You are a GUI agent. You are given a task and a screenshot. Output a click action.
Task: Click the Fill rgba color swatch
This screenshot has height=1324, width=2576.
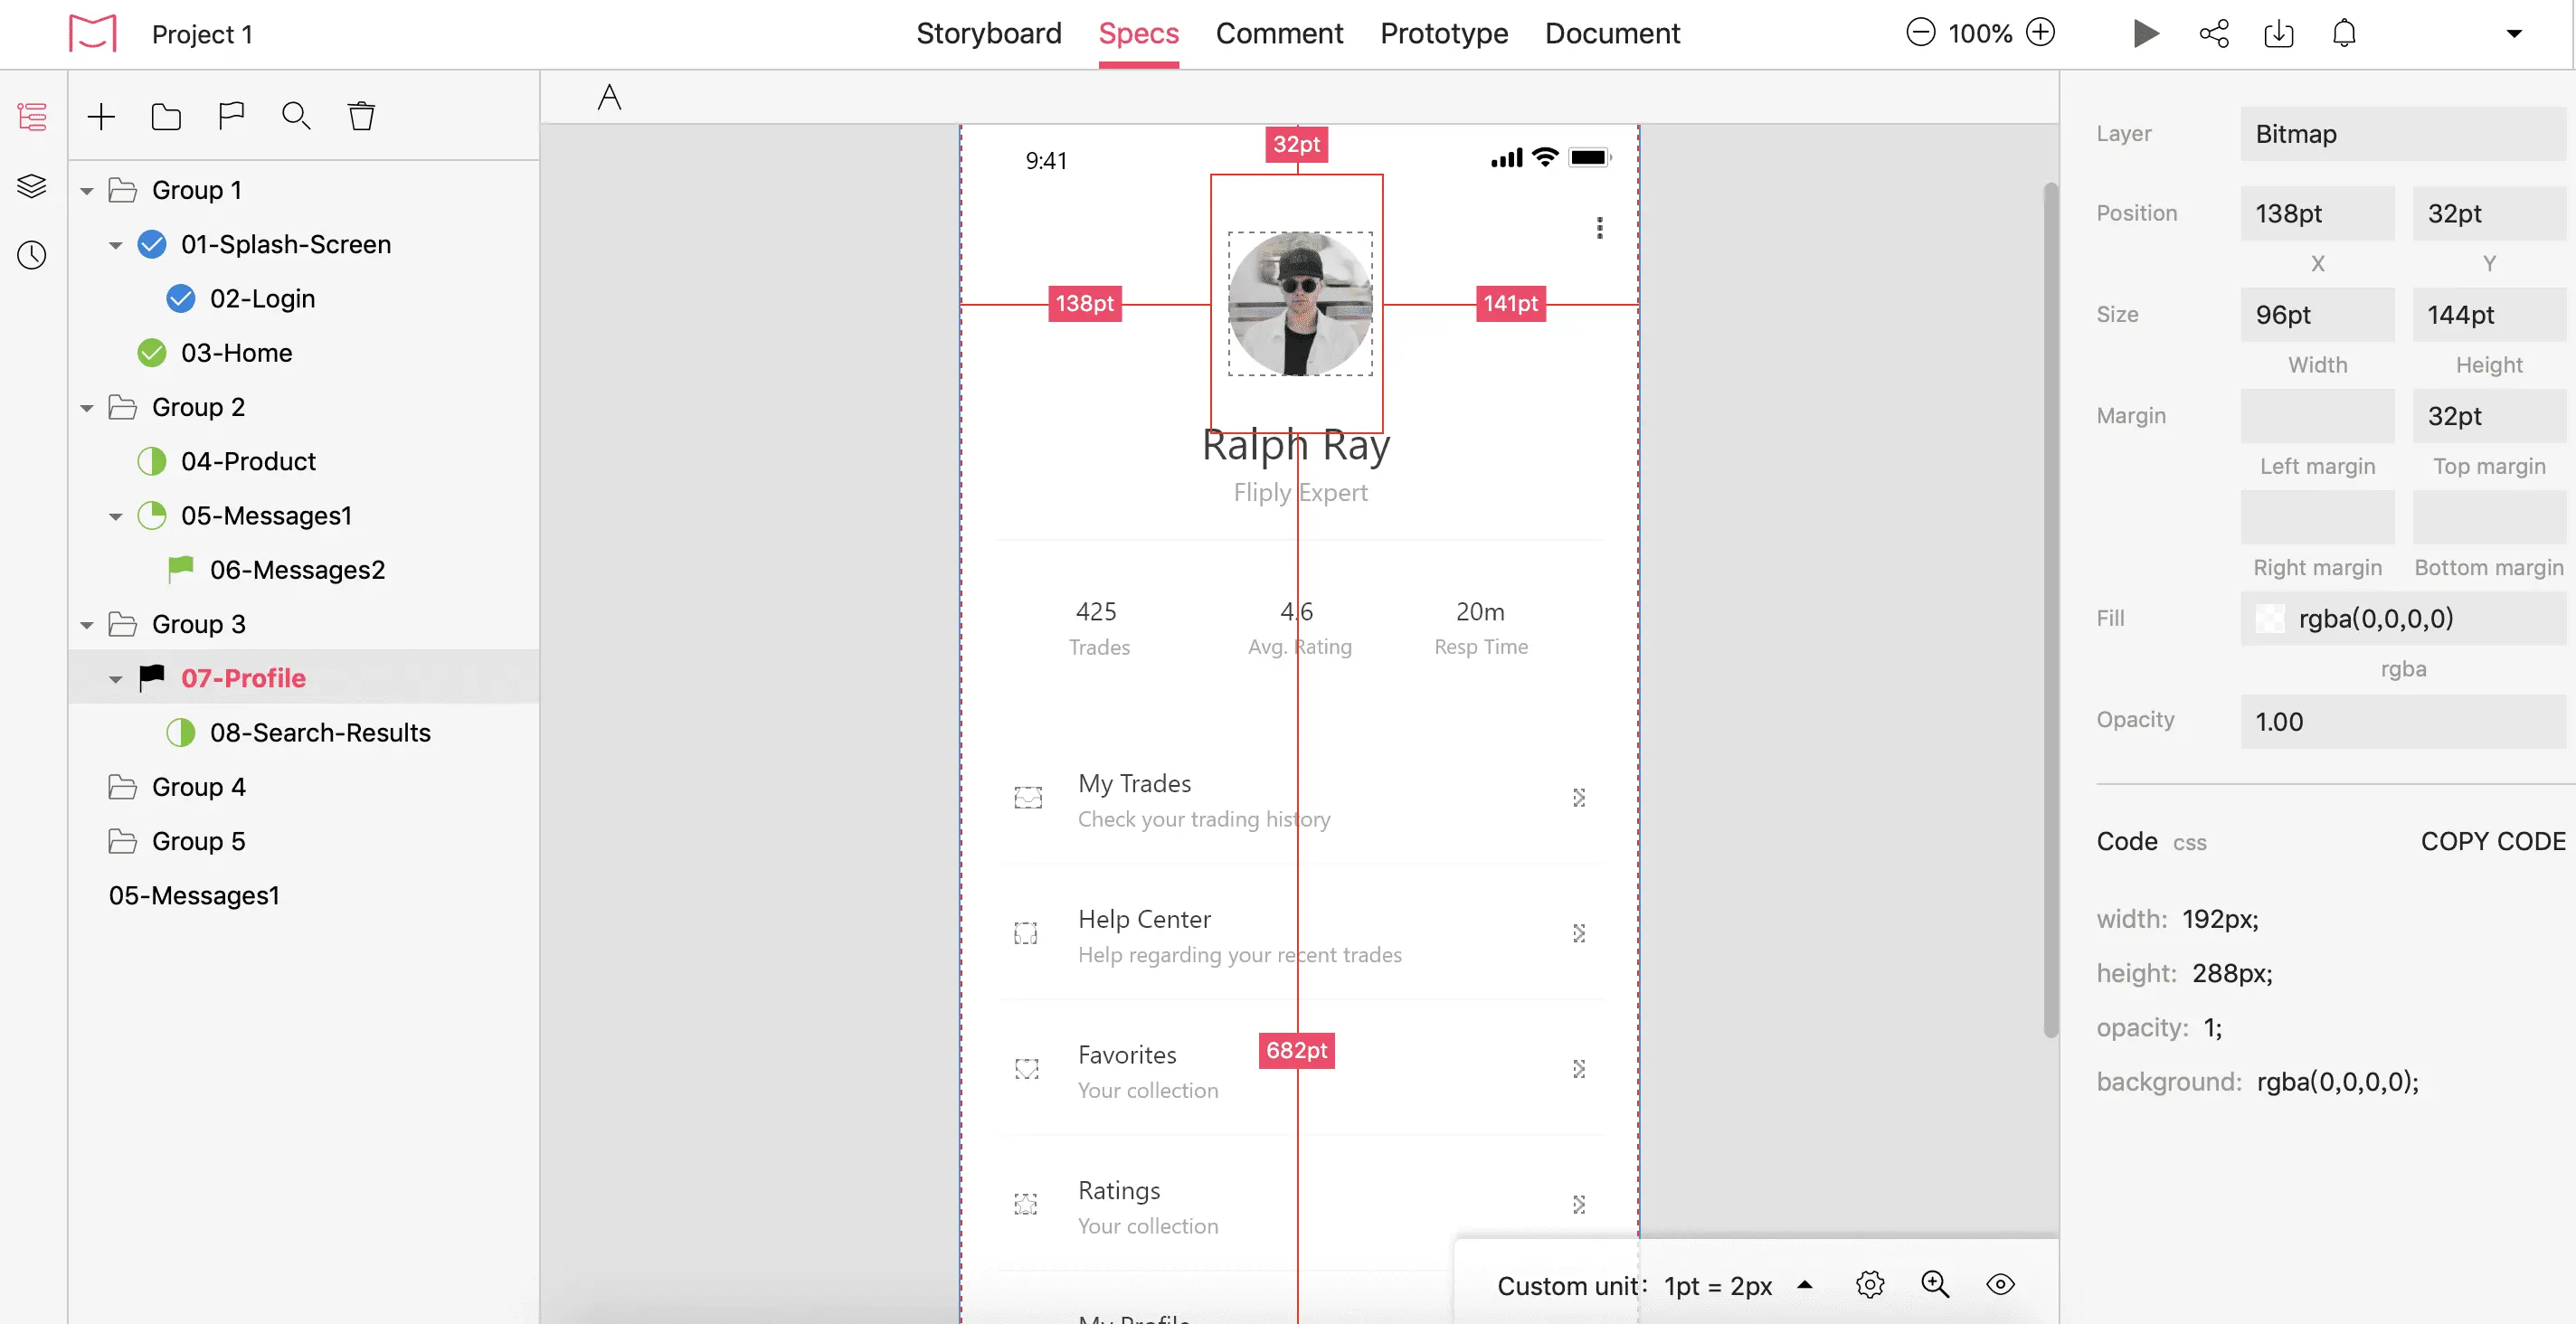coord(2270,619)
